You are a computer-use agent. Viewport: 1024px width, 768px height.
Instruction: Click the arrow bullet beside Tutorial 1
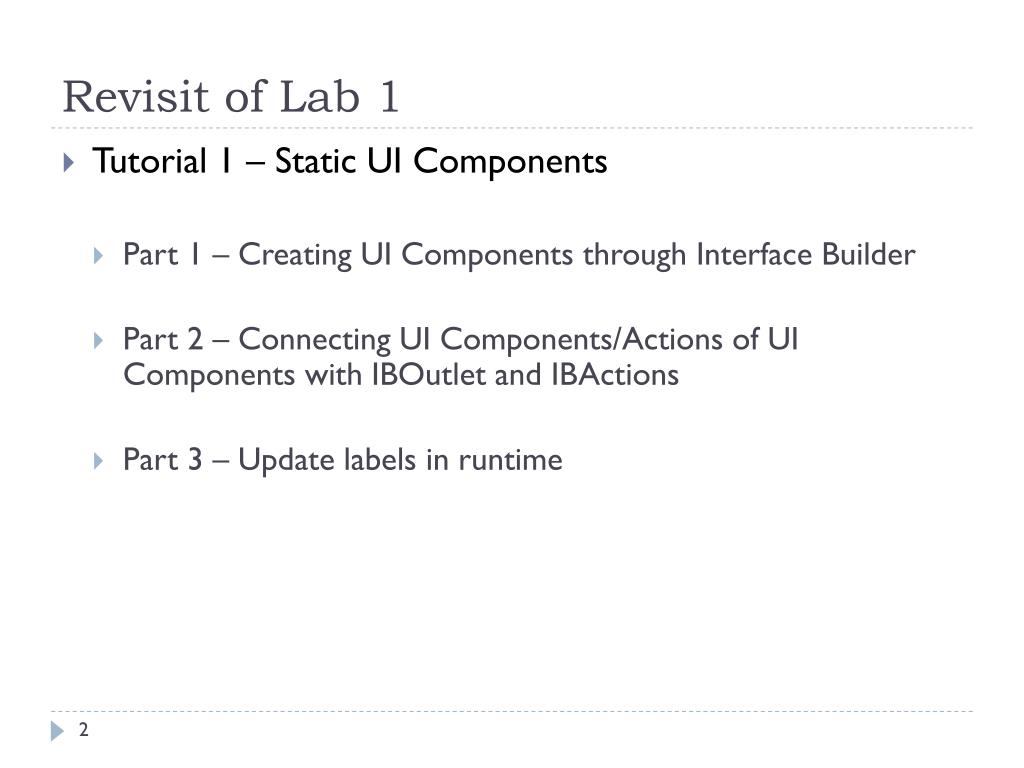[69, 162]
